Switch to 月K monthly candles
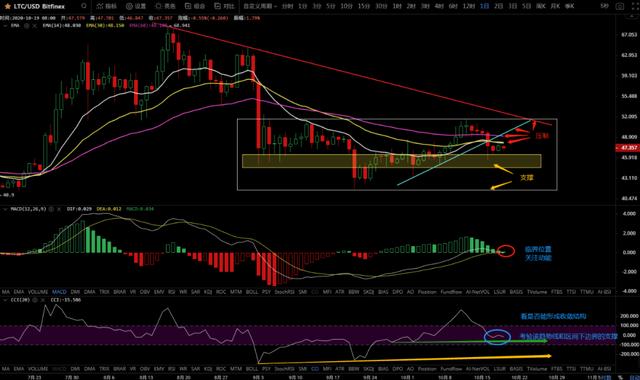Image resolution: width=640 pixels, height=380 pixels. (555, 6)
